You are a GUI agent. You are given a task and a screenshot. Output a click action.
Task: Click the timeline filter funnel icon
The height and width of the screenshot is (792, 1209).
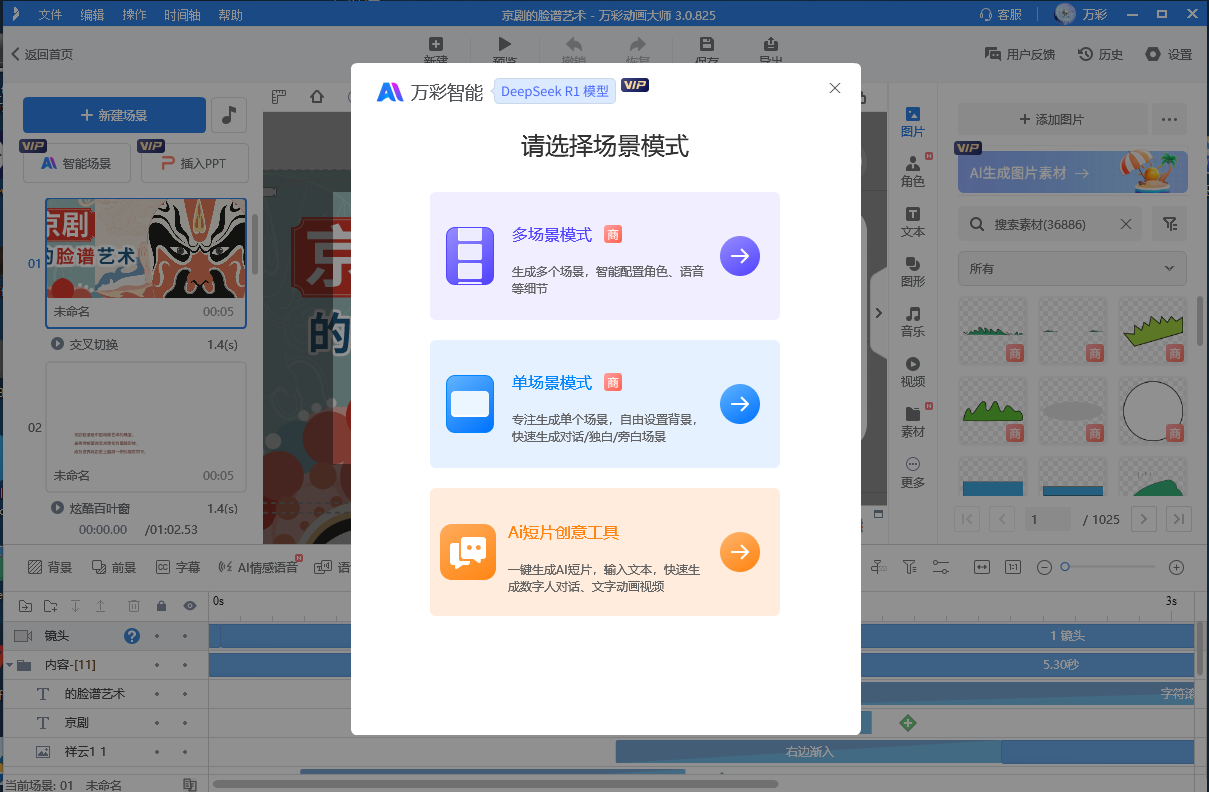point(909,567)
